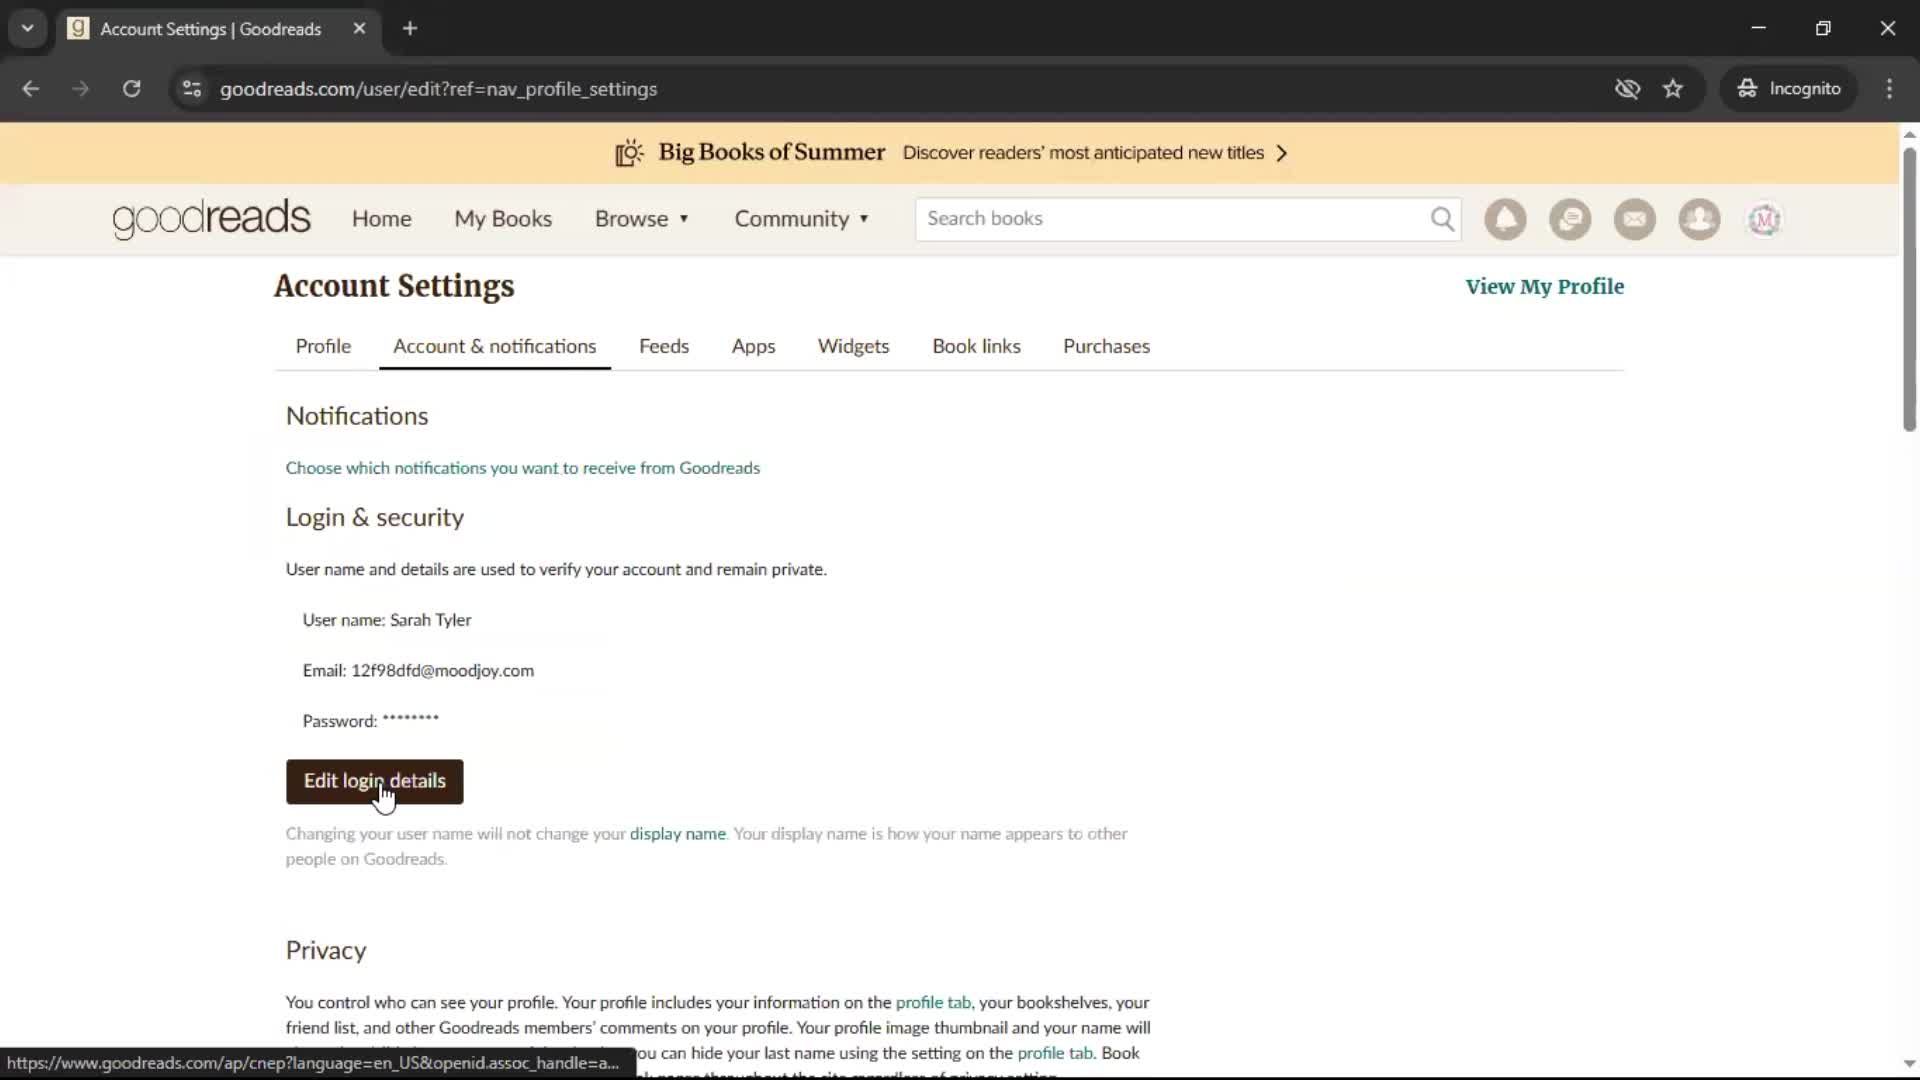Open the notifications bell icon
This screenshot has height=1080, width=1920.
(1505, 219)
